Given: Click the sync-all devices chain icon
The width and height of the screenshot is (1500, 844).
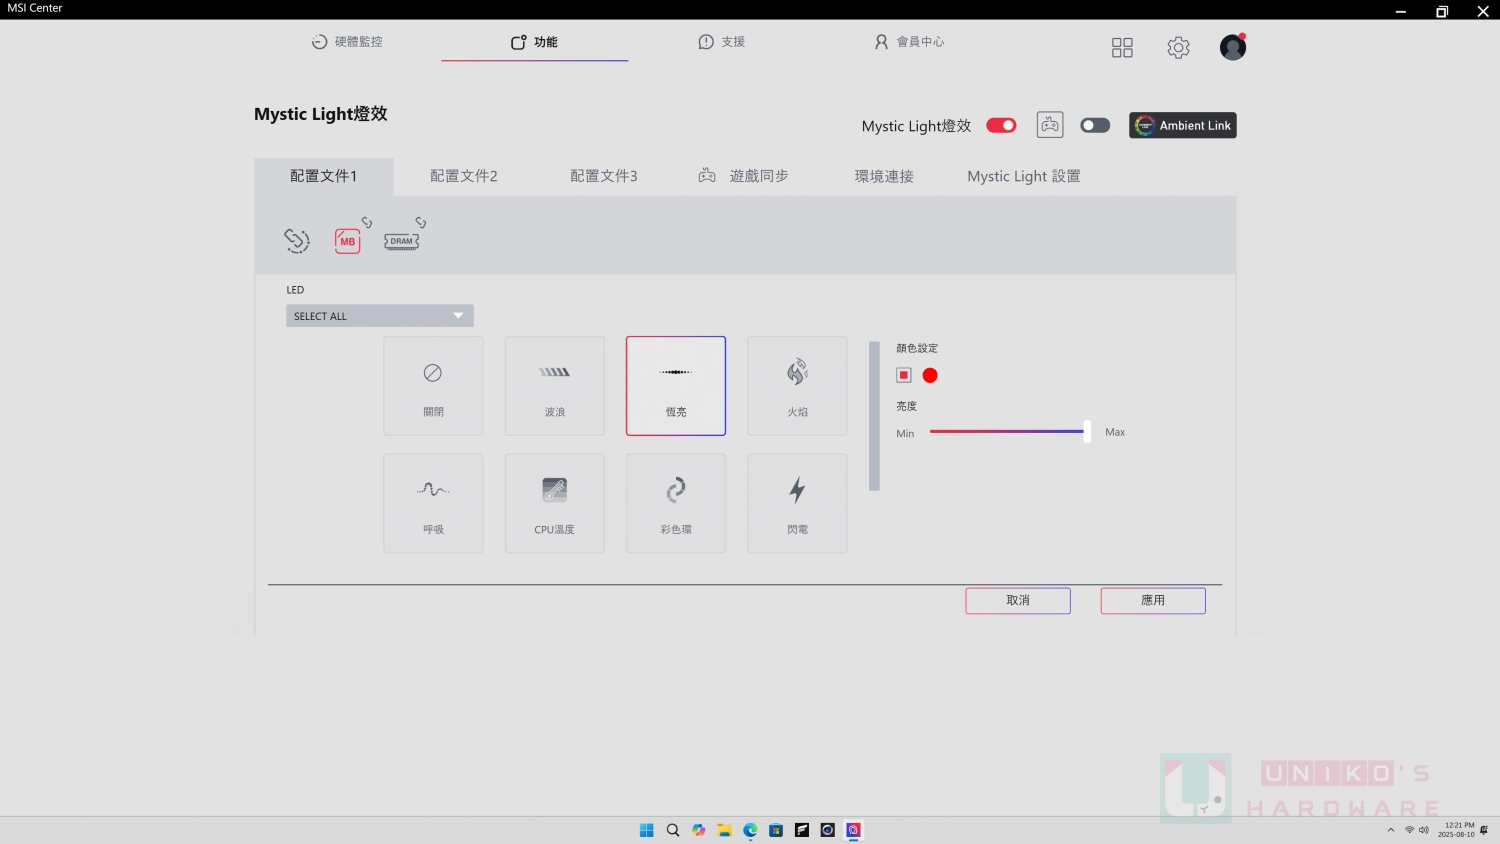Looking at the screenshot, I should click(x=297, y=240).
